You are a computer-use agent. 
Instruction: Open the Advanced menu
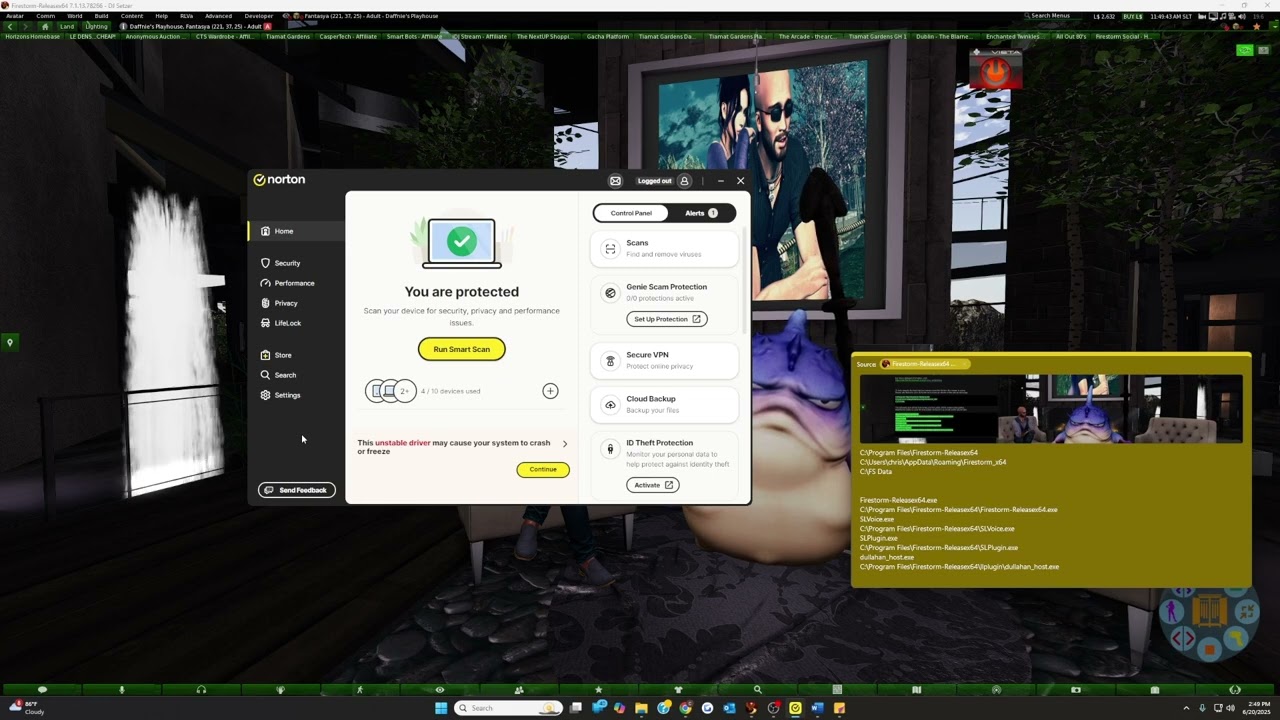[218, 16]
